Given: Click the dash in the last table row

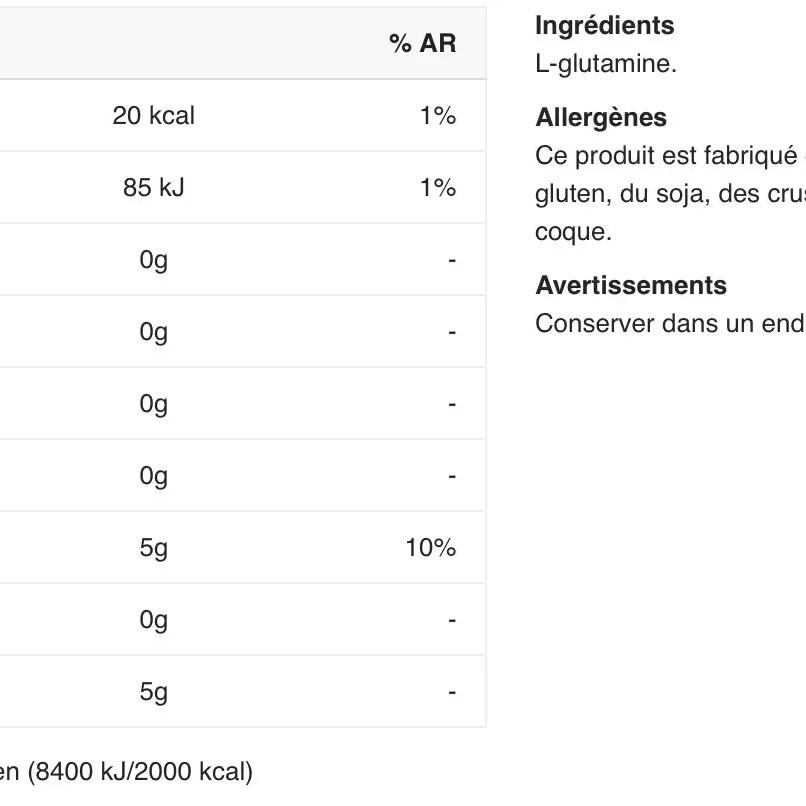Looking at the screenshot, I should (x=452, y=692).
